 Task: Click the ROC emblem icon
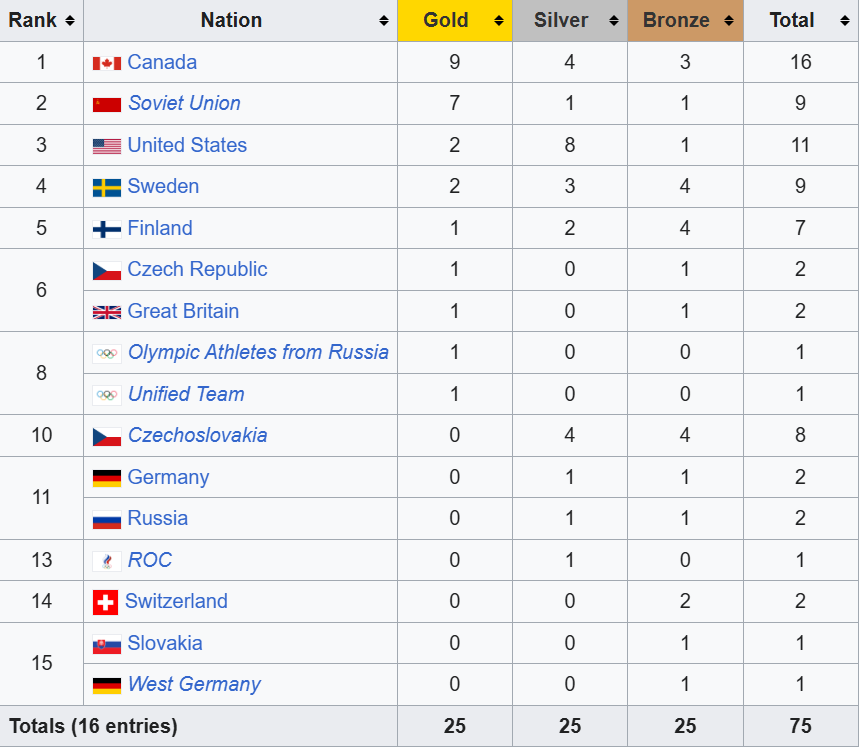click(107, 561)
